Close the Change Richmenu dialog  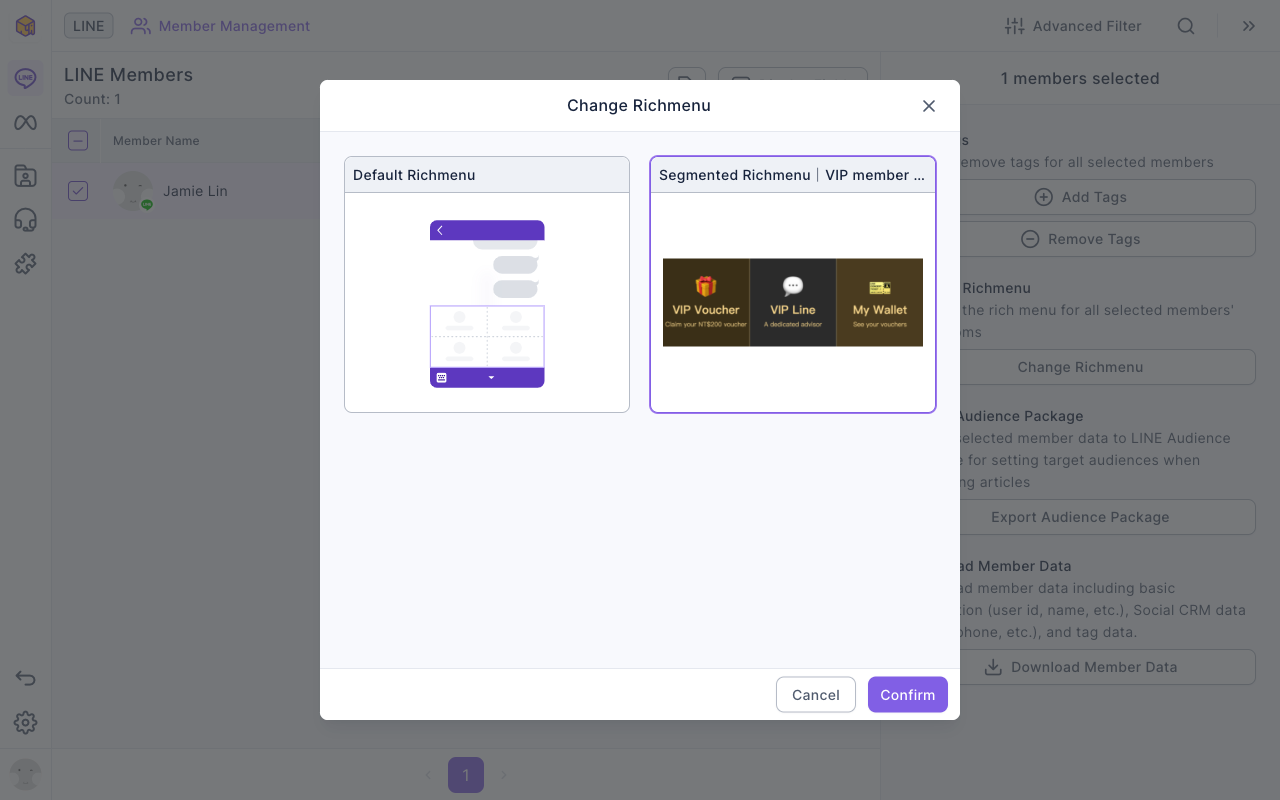pyautogui.click(x=929, y=106)
